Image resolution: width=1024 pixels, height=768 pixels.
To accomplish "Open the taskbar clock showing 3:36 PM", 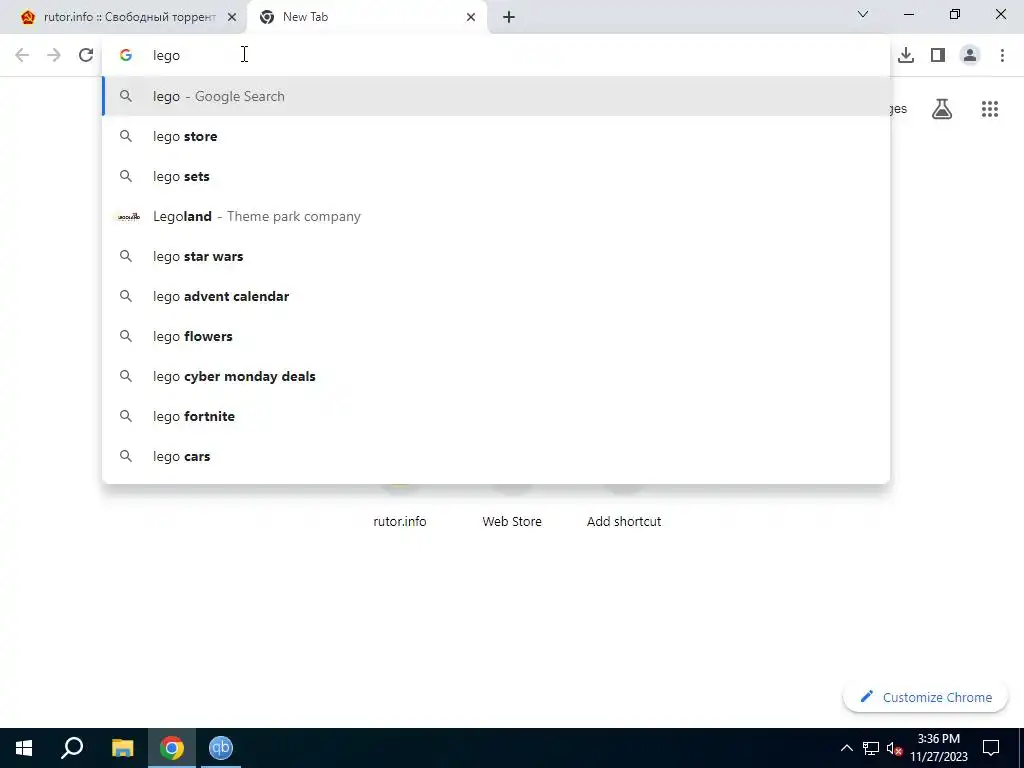I will [939, 748].
